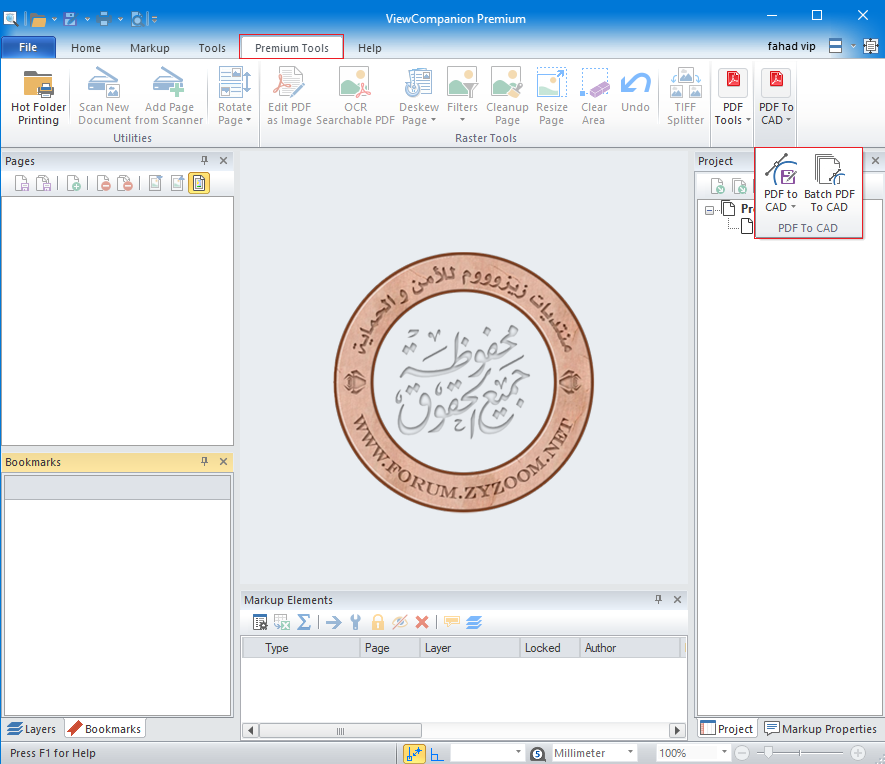Click the quick access Save icon
This screenshot has height=764, width=885.
click(x=70, y=20)
